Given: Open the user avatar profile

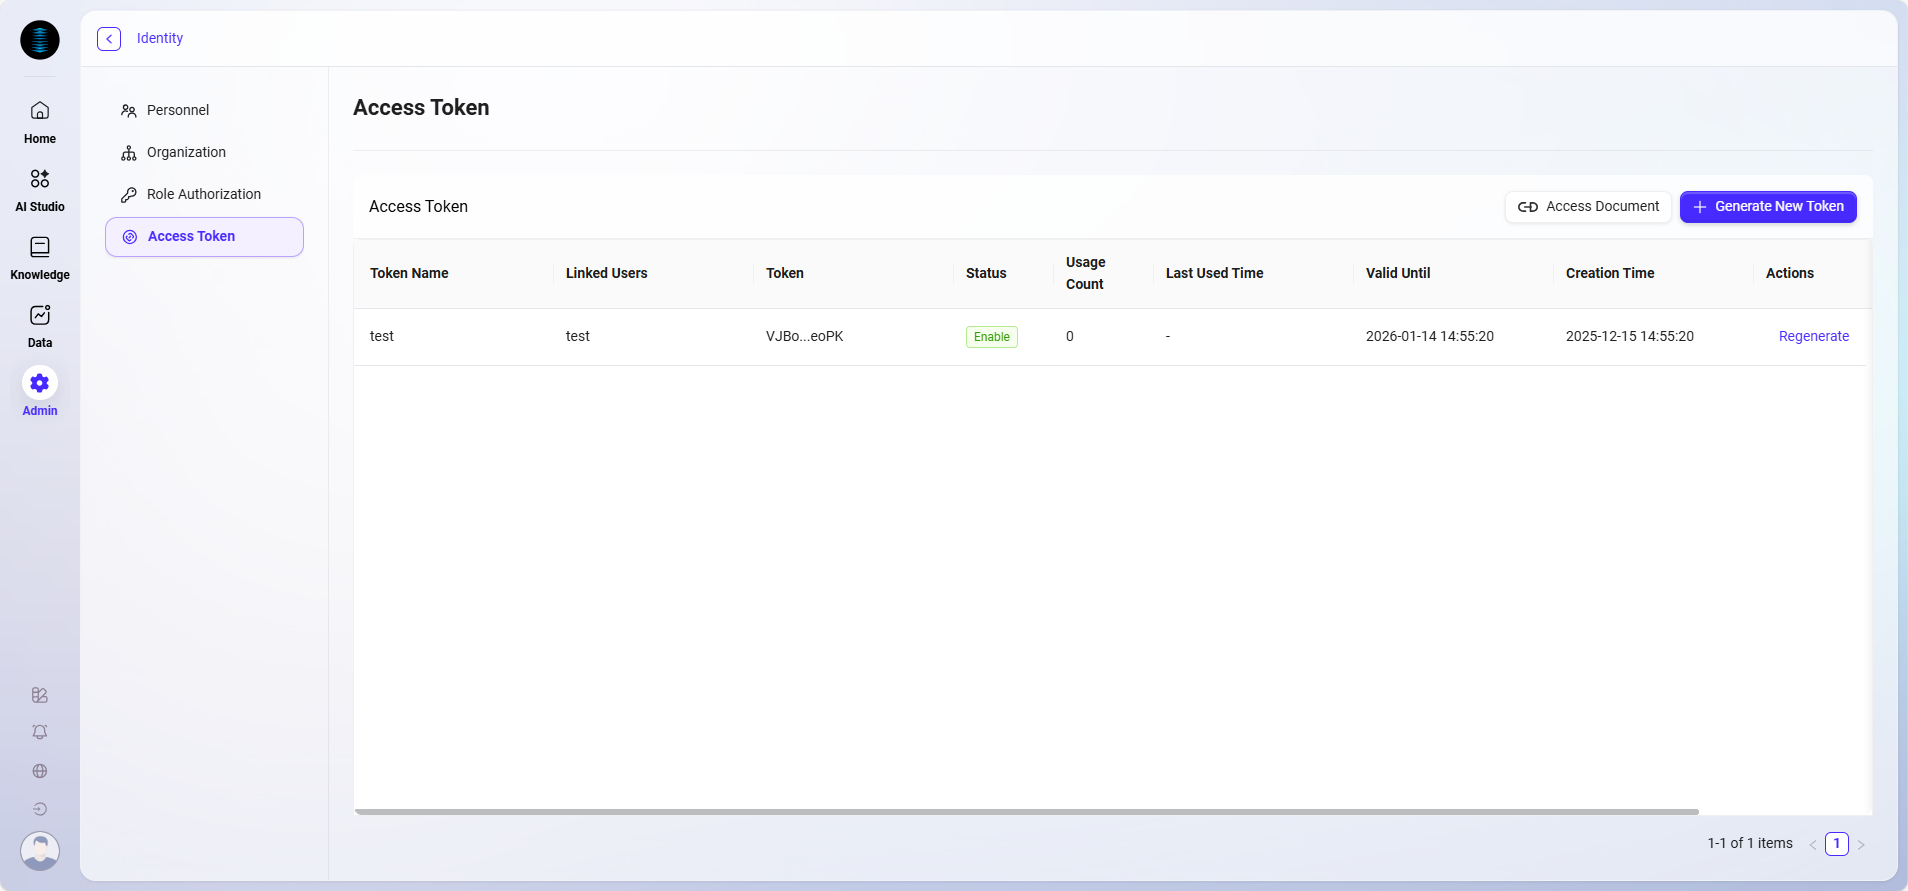Looking at the screenshot, I should click(40, 851).
